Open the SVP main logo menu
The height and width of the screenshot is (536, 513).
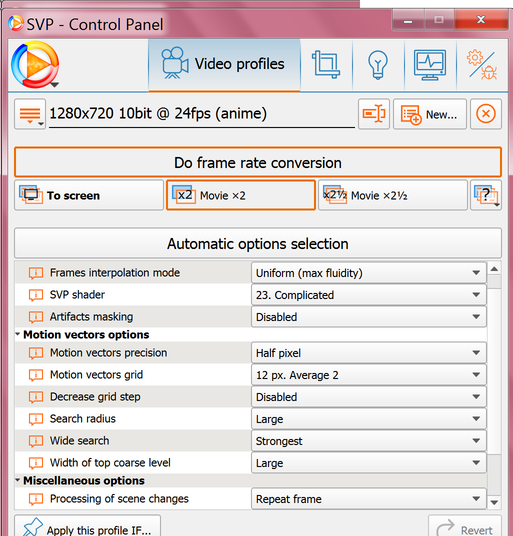[x=35, y=65]
